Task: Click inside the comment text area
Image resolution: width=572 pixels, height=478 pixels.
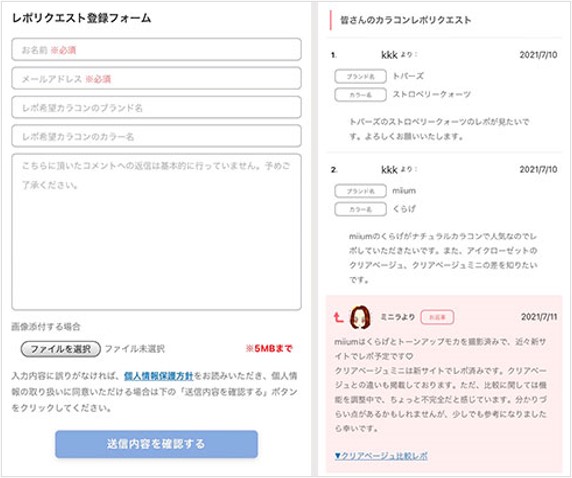Action: tap(156, 232)
